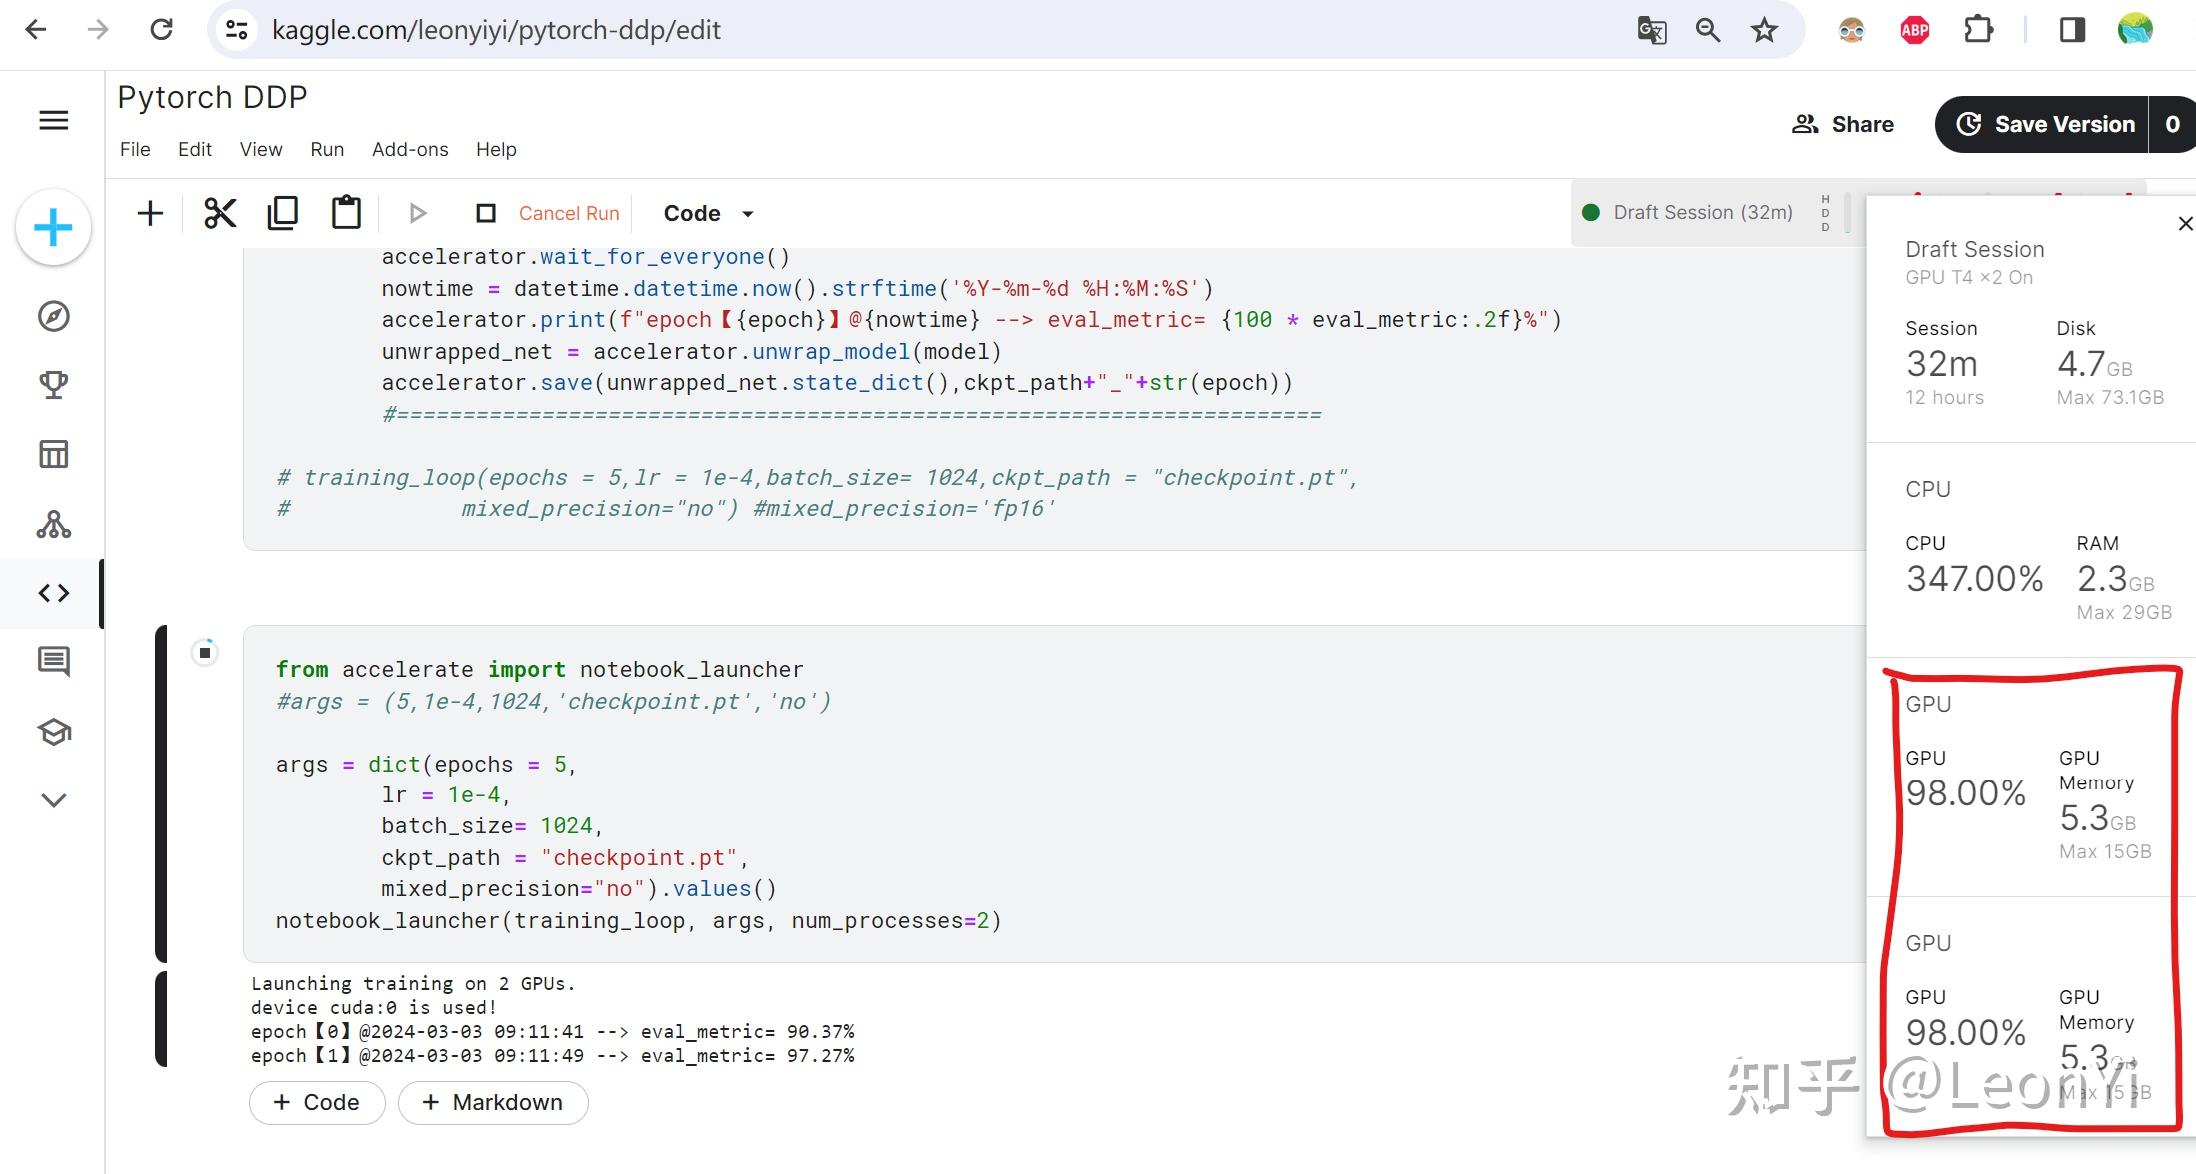Stop the run with the square icon

click(x=486, y=213)
